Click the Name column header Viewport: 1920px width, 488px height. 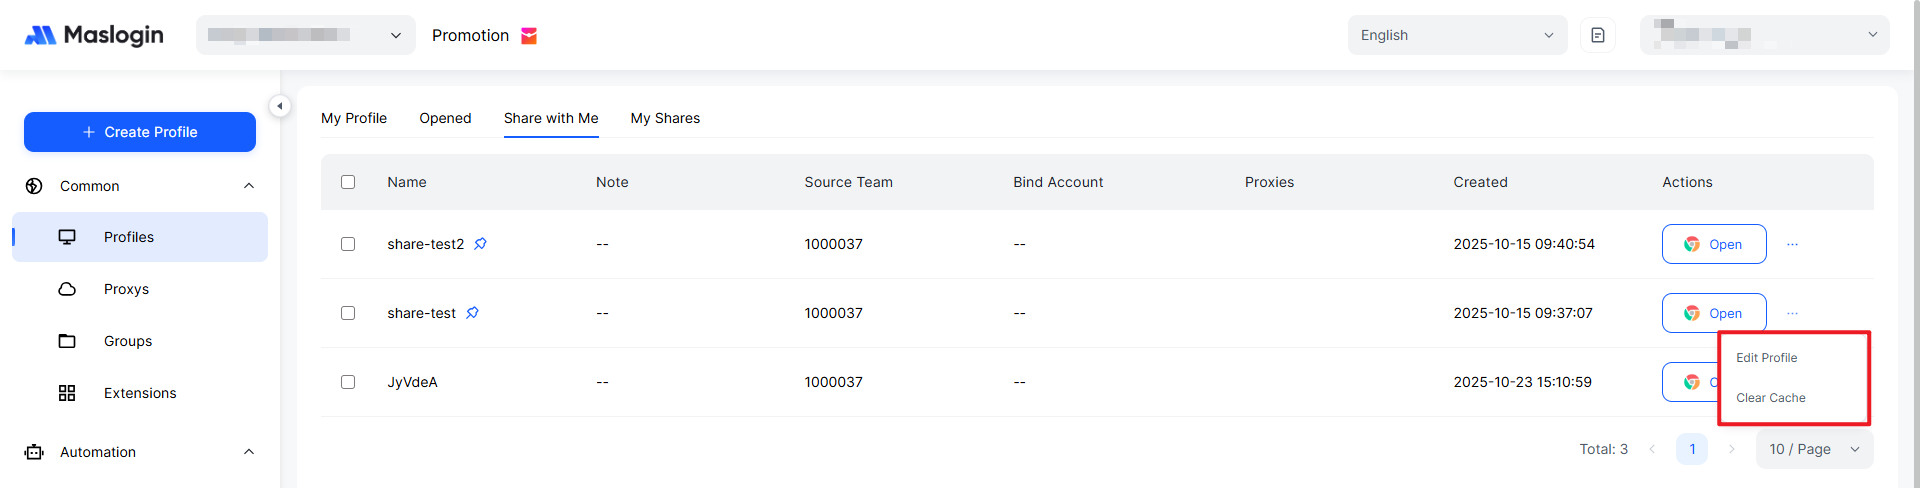(407, 182)
